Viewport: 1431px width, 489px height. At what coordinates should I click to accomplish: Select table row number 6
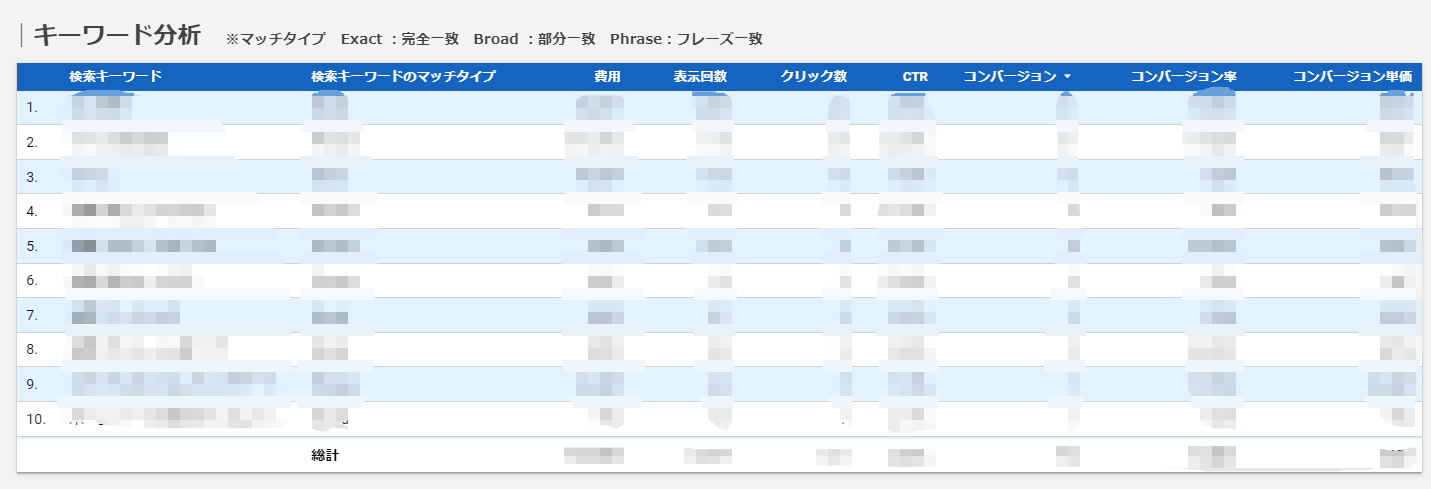tap(32, 281)
